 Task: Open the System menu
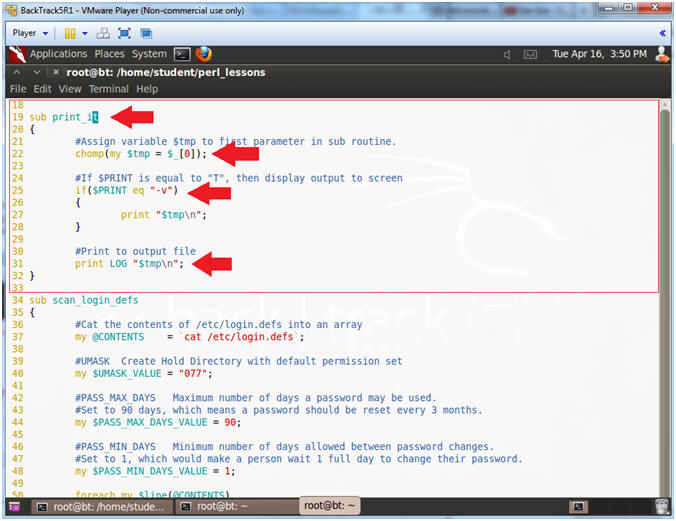[149, 54]
